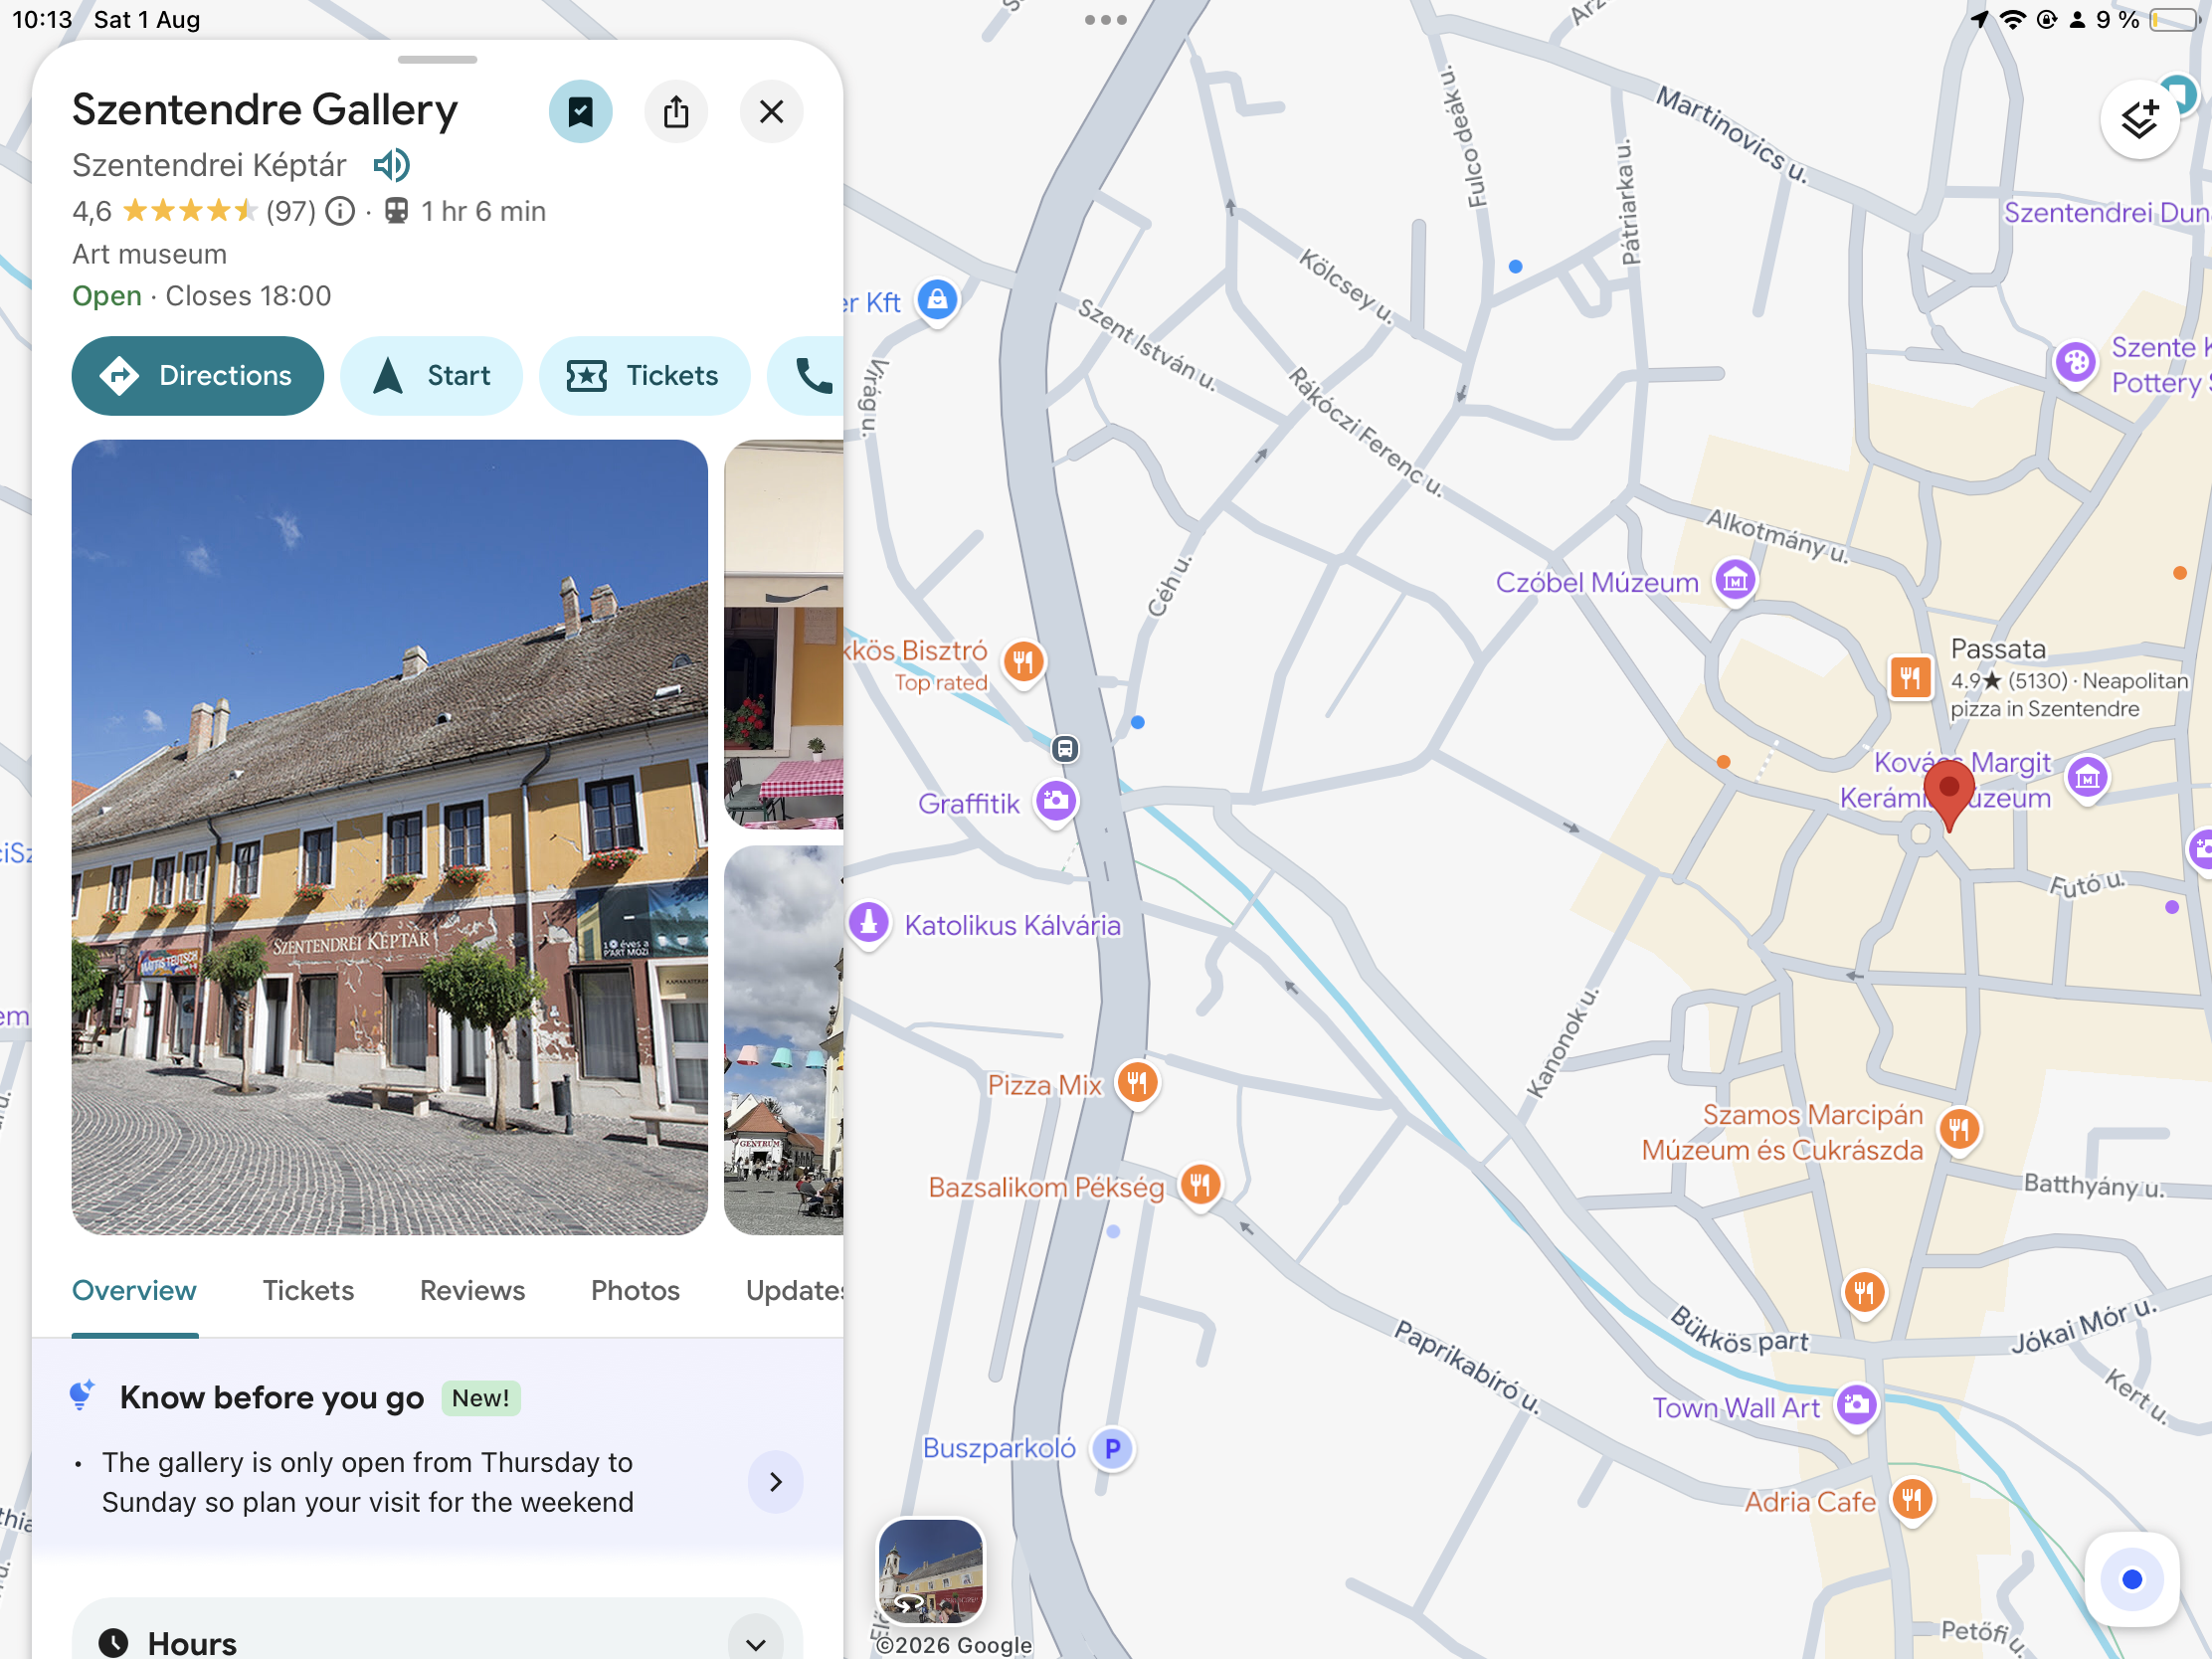The height and width of the screenshot is (1659, 2212).
Task: Open the Street View thumbnail
Action: coord(930,1571)
